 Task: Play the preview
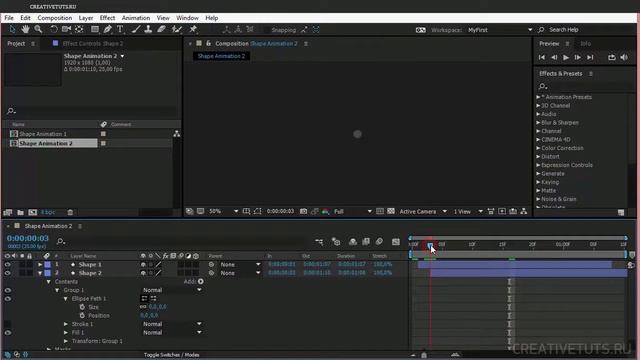[566, 58]
